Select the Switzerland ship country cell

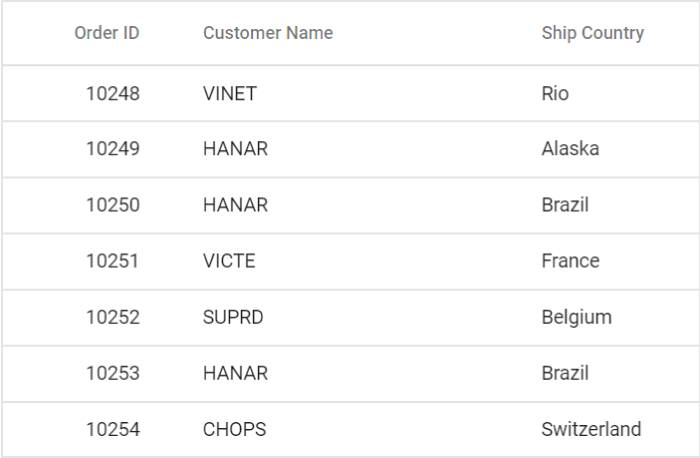pyautogui.click(x=591, y=429)
